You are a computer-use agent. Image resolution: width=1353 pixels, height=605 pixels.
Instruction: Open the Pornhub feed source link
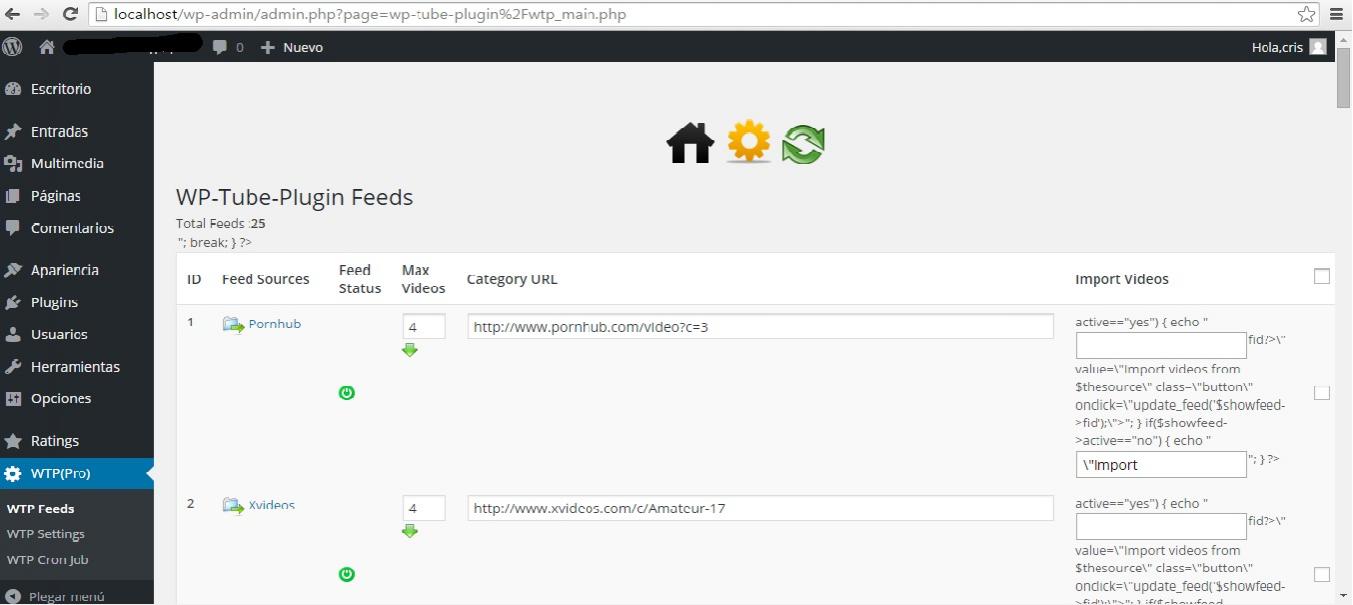click(274, 324)
